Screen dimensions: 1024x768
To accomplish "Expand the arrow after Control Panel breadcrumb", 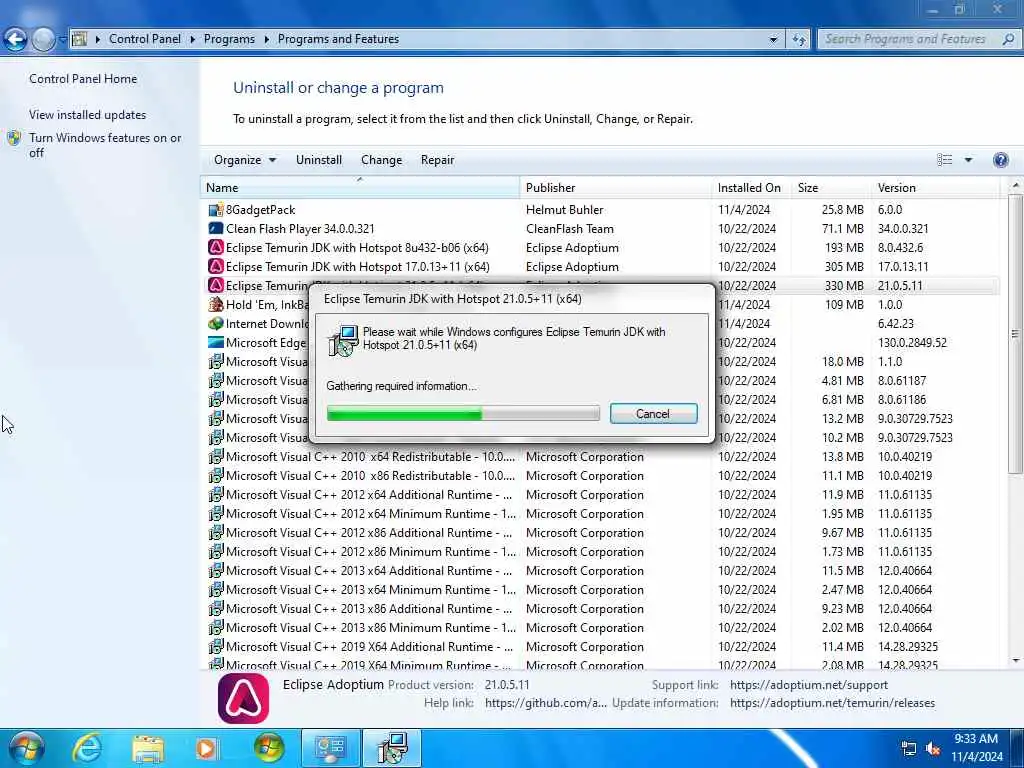I will click(193, 39).
